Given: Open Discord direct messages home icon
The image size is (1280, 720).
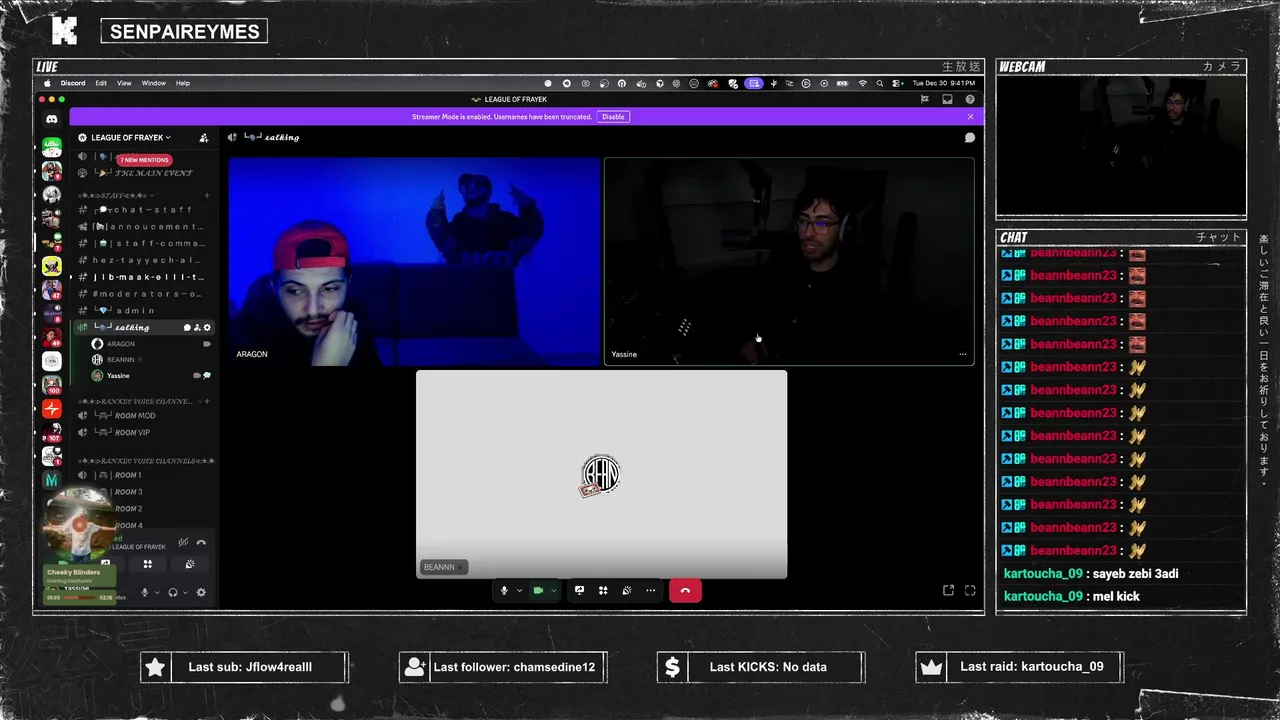Looking at the screenshot, I should [x=52, y=119].
